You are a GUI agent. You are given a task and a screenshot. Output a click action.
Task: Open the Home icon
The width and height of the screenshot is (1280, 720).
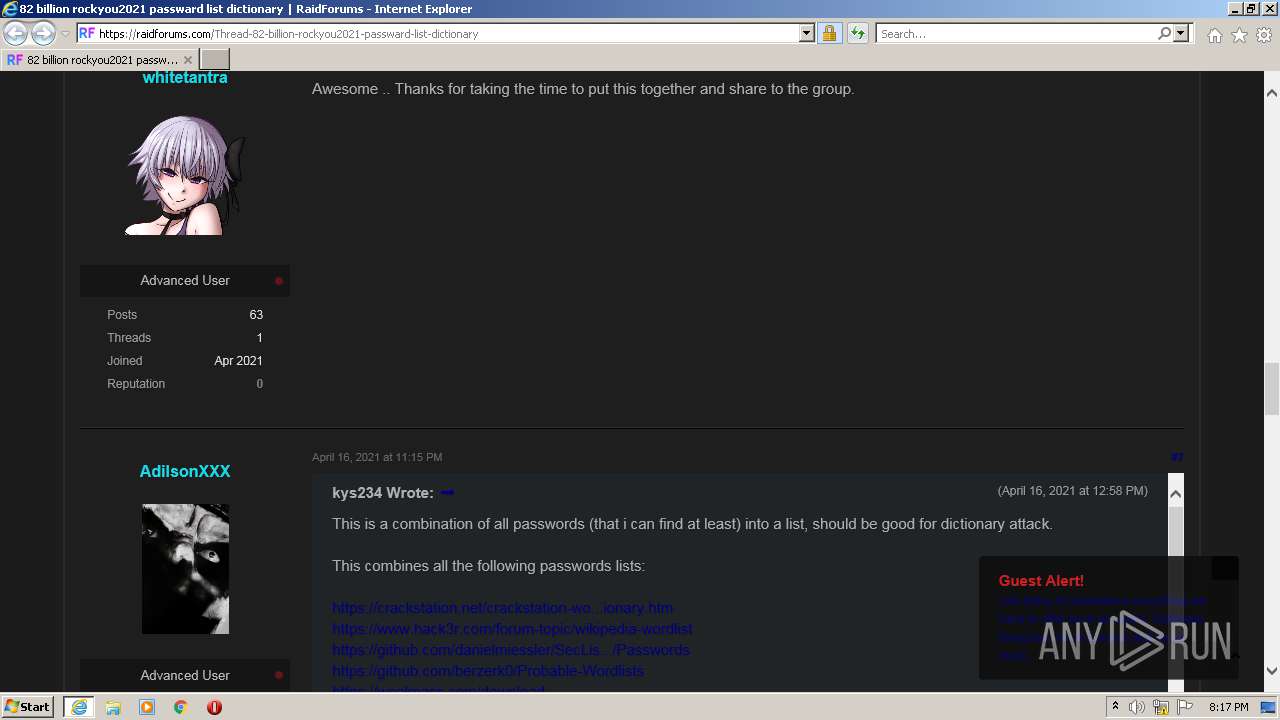click(x=1214, y=35)
